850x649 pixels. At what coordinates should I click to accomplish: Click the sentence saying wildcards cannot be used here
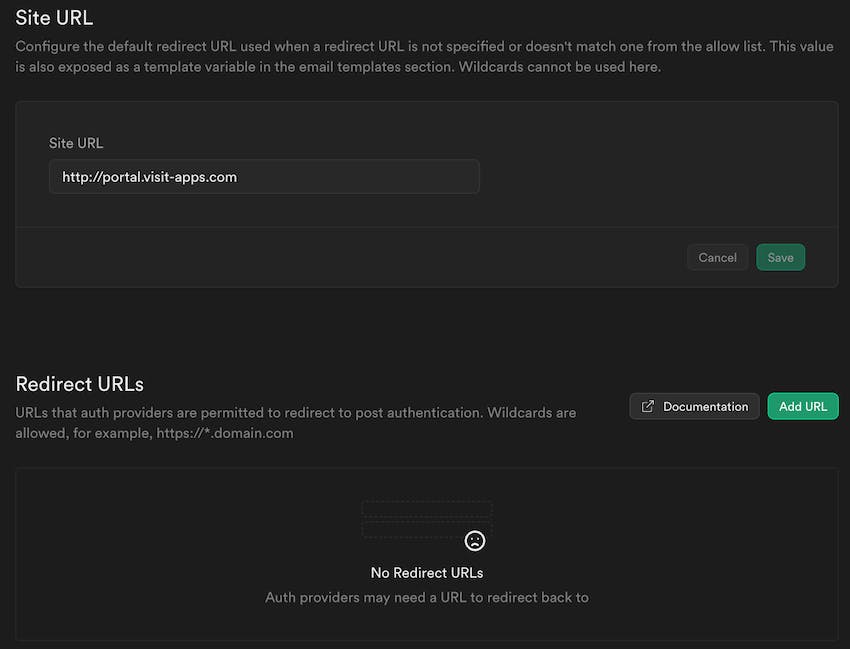559,67
